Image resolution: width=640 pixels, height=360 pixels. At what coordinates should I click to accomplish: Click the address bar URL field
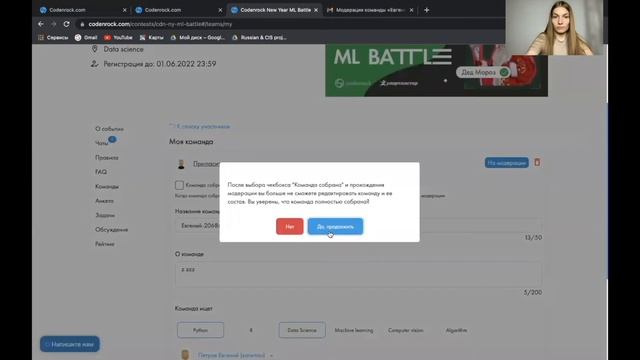tap(286, 24)
